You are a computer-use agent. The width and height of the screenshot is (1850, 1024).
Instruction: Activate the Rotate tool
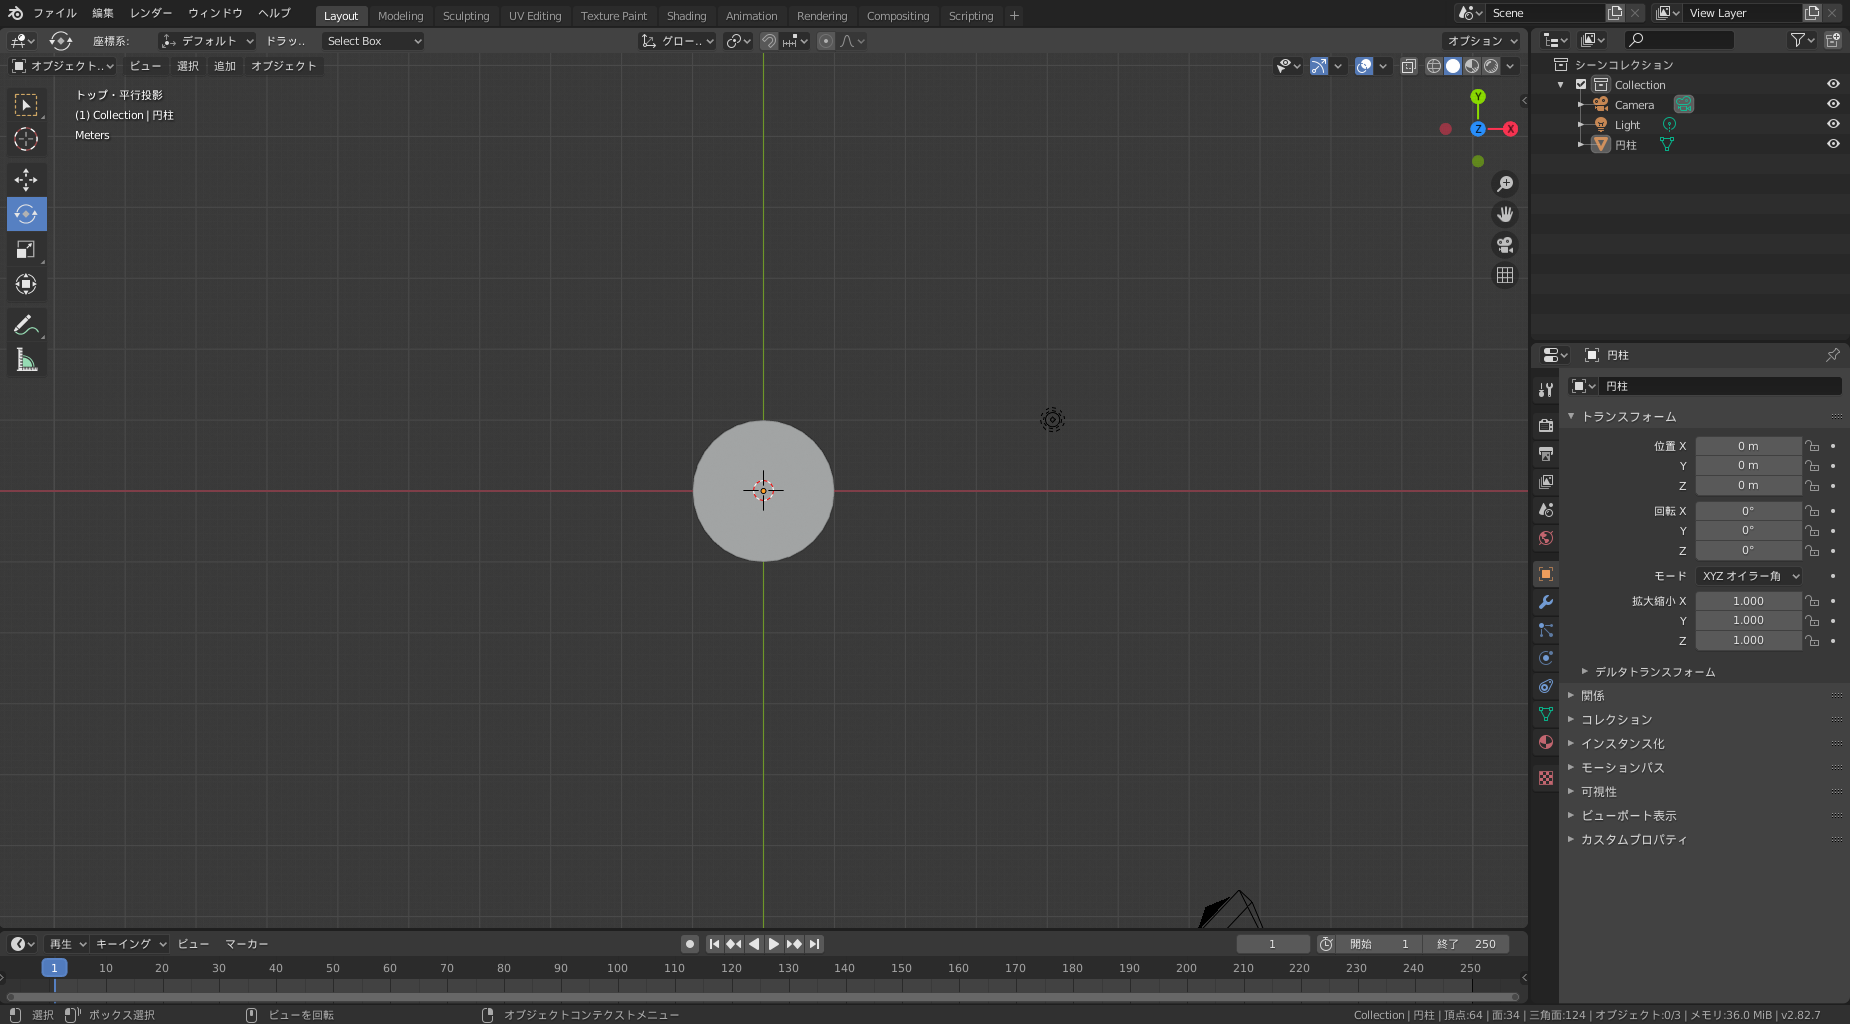point(26,215)
